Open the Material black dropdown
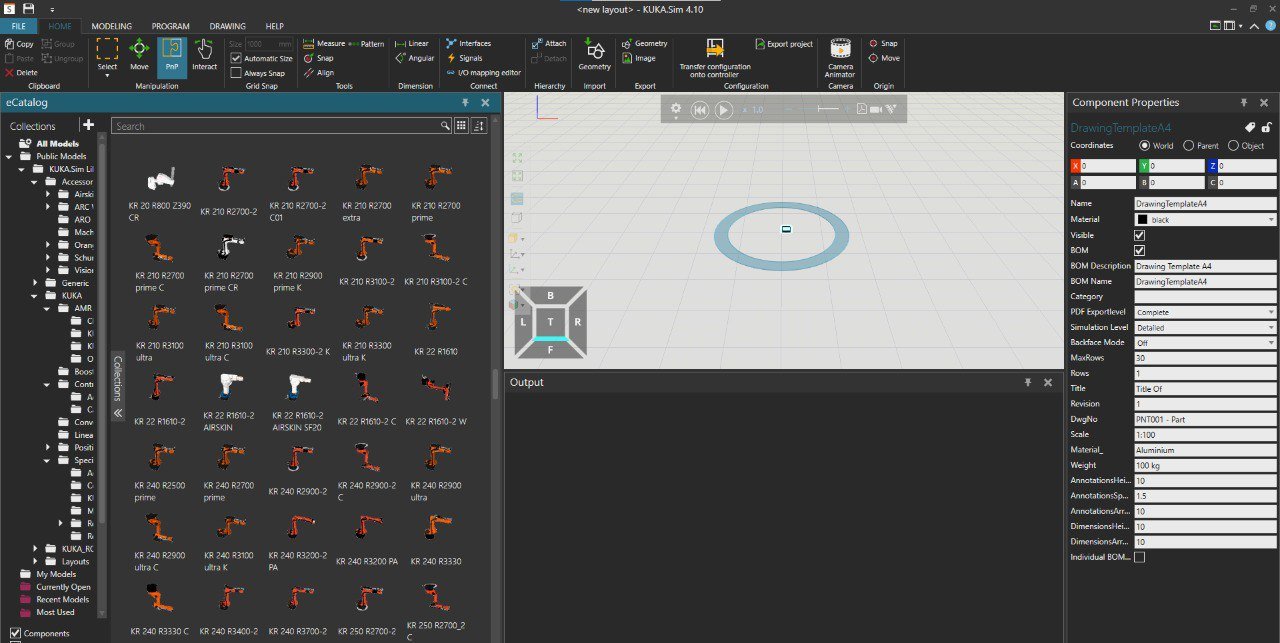Image resolution: width=1280 pixels, height=643 pixels. click(x=1205, y=219)
